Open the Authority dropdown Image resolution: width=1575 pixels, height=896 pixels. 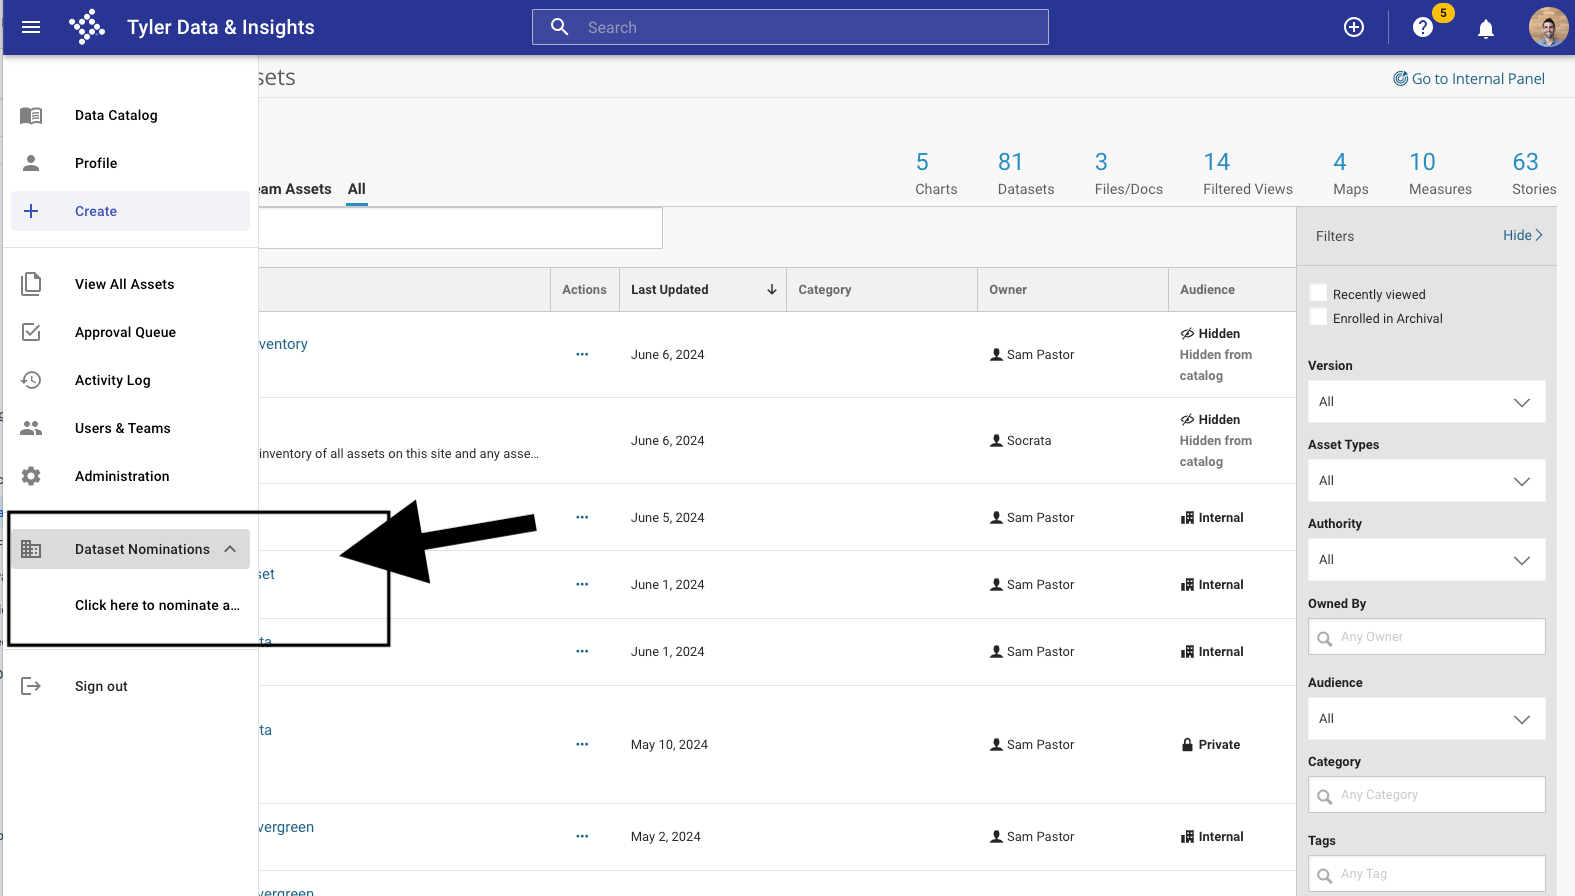pos(1426,560)
